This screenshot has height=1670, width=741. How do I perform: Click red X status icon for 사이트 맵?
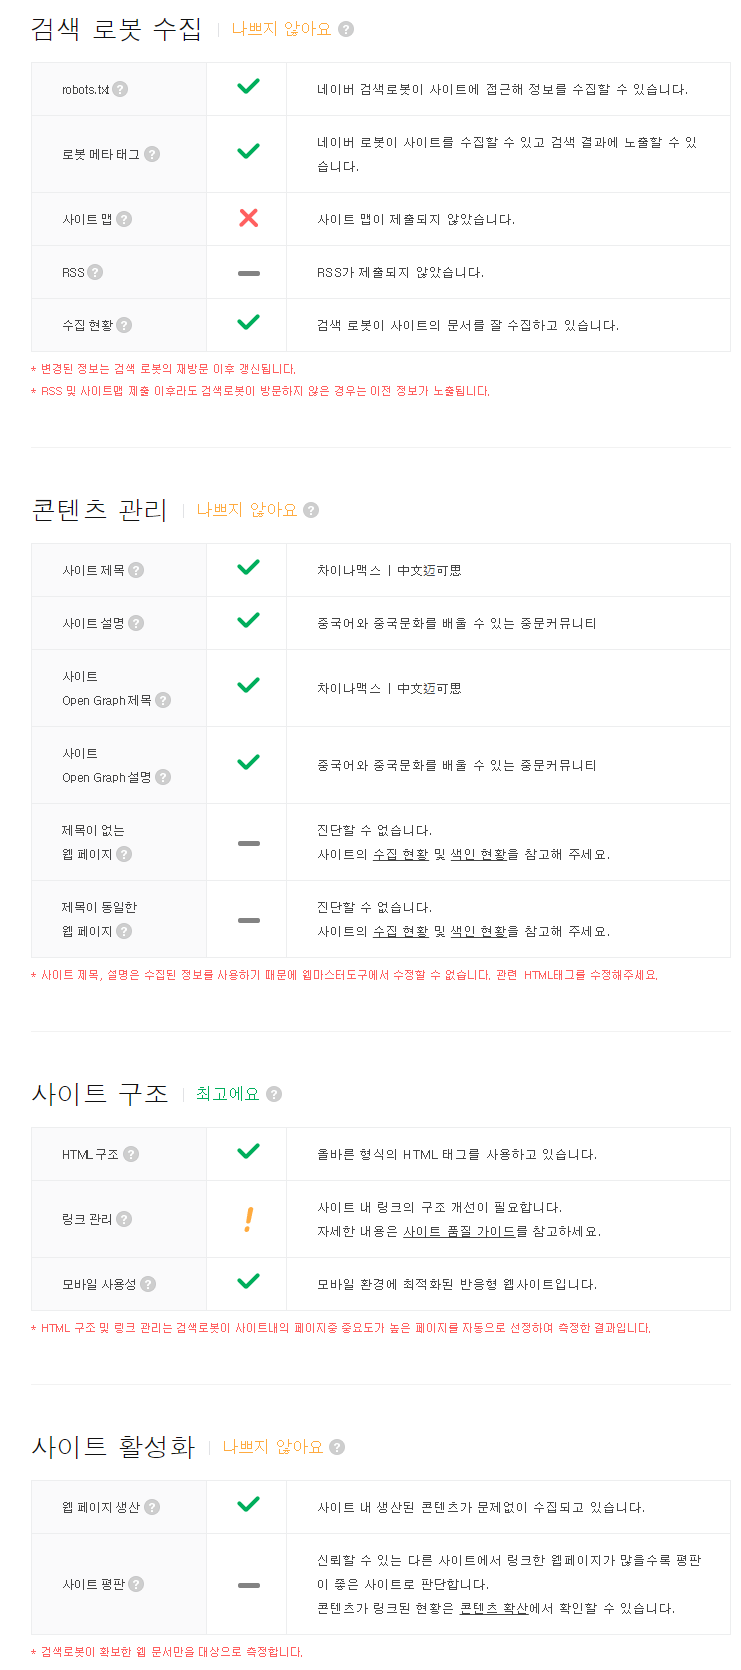coord(249,218)
